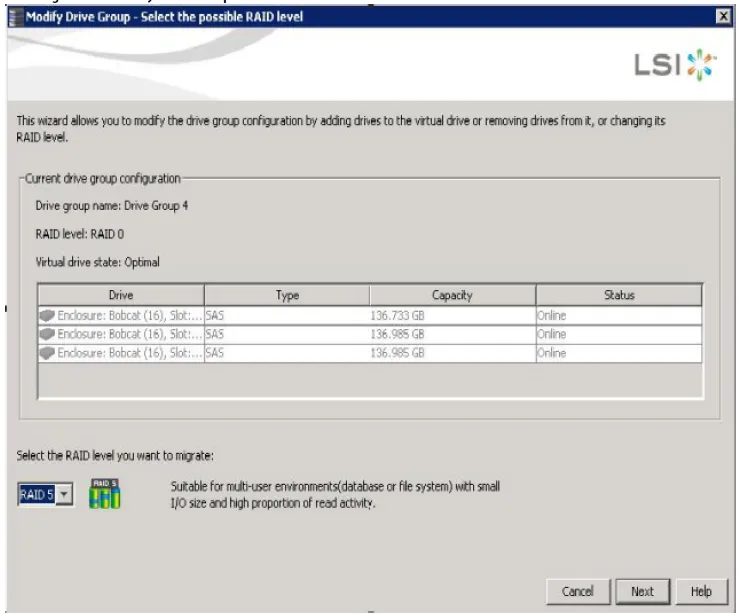Image resolution: width=739 pixels, height=615 pixels.
Task: Click the empty area below the drive rows
Action: pos(369,381)
